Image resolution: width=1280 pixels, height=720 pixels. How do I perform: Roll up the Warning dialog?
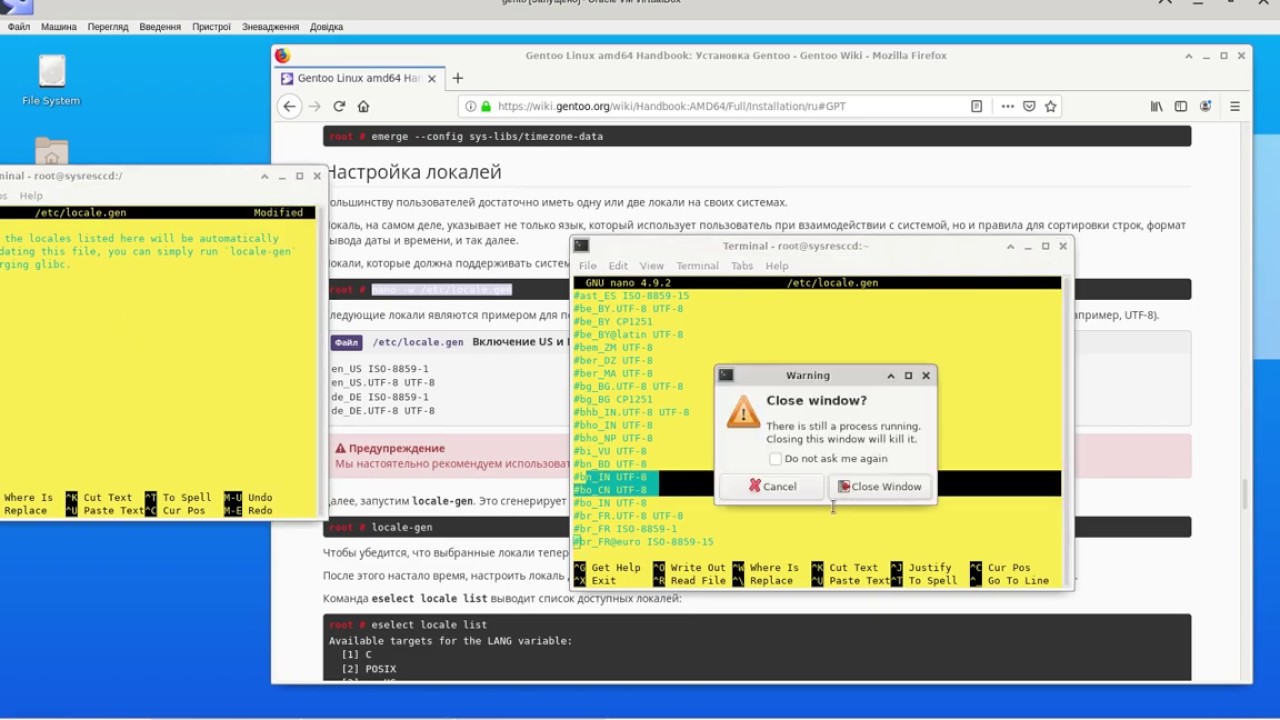click(x=890, y=376)
